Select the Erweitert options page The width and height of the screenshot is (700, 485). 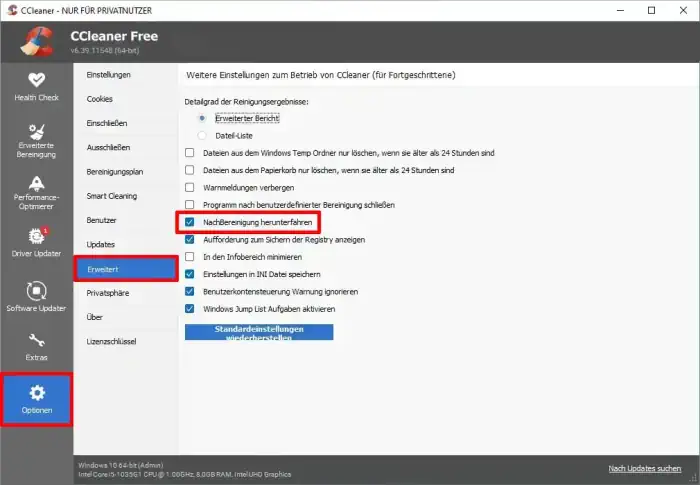(126, 269)
